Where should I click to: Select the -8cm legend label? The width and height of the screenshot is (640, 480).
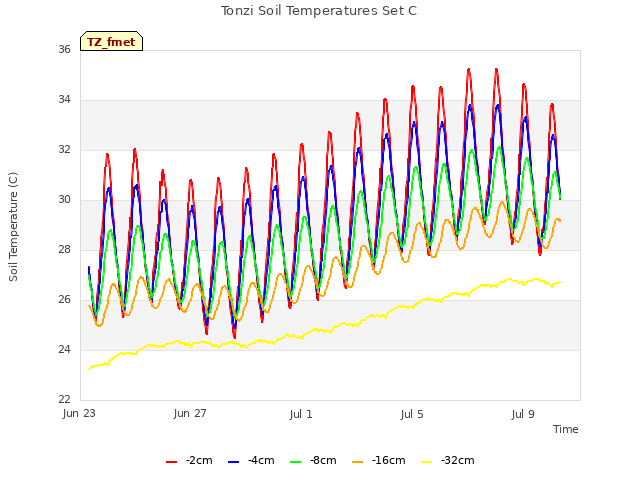[x=323, y=460]
